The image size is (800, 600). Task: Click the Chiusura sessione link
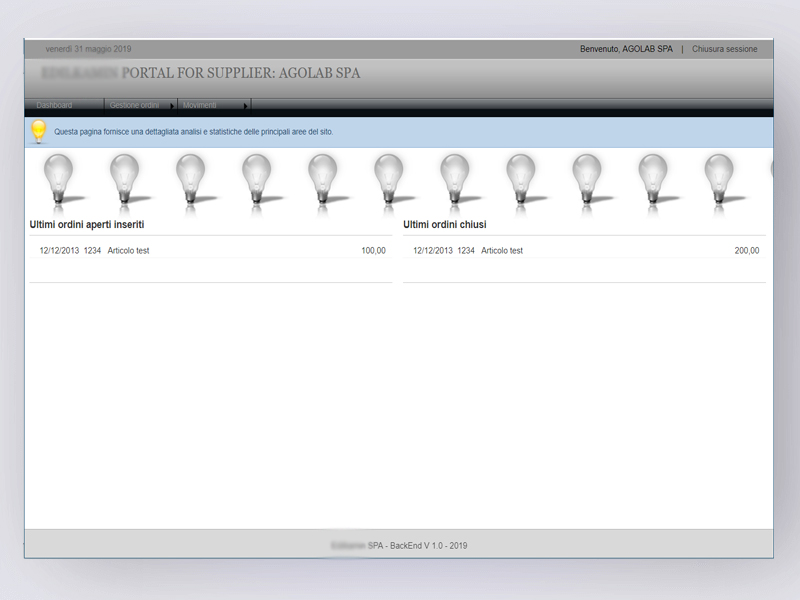pyautogui.click(x=724, y=49)
